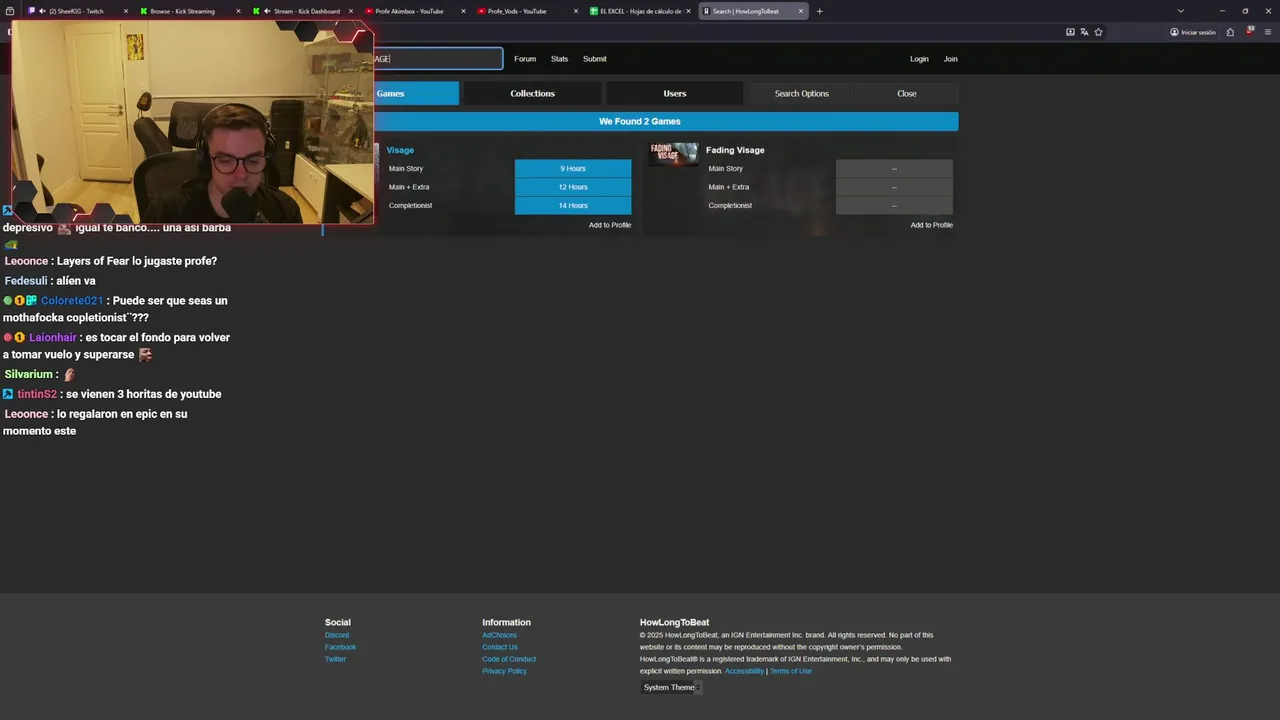Close the HowLongToBeat Search tab

point(801,11)
